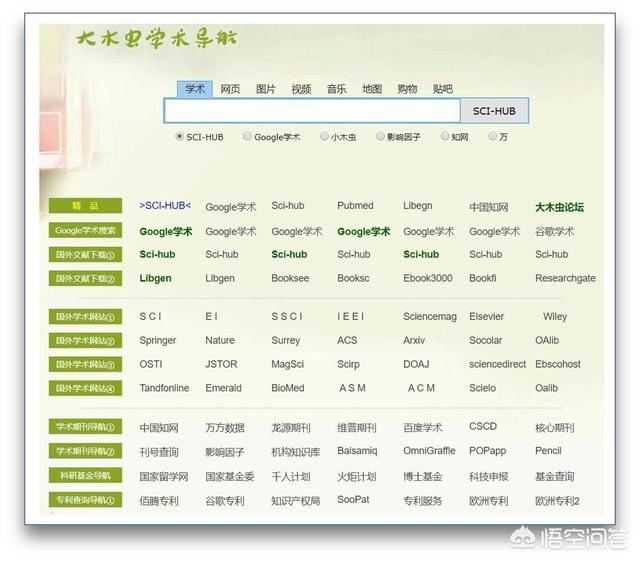This screenshot has width=640, height=561.
Task: Click the 精品 green category label
Action: pyautogui.click(x=85, y=206)
